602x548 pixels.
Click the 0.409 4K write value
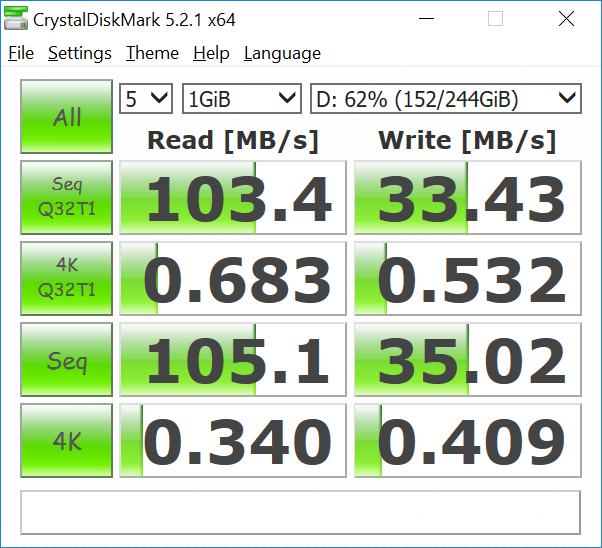[x=468, y=440]
